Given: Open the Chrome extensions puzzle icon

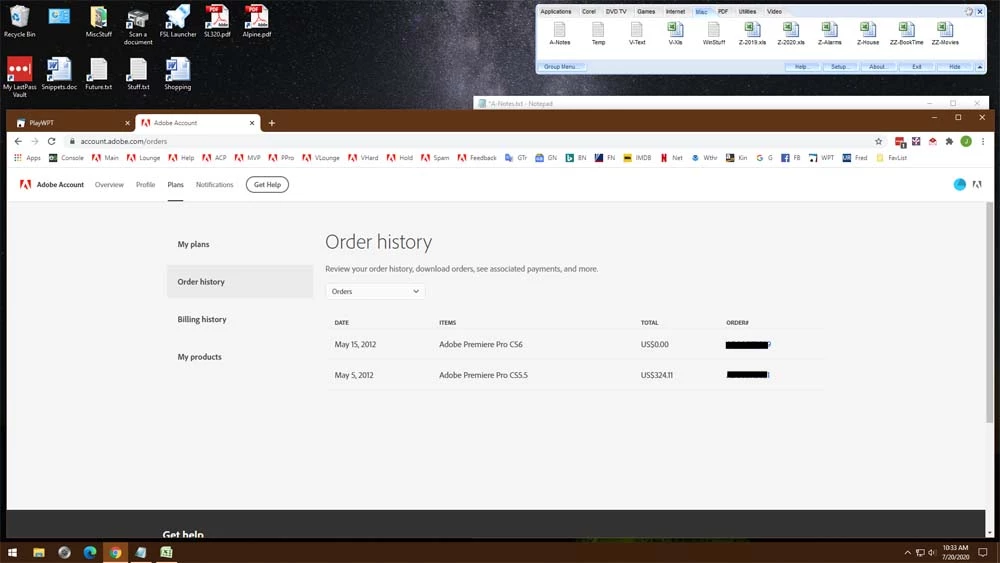Looking at the screenshot, I should [x=949, y=142].
